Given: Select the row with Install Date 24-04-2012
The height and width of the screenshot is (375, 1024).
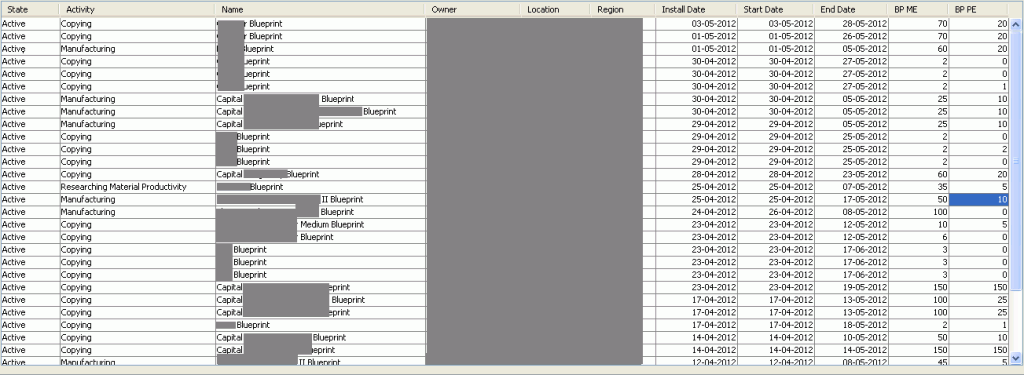Looking at the screenshot, I should (x=505, y=212).
